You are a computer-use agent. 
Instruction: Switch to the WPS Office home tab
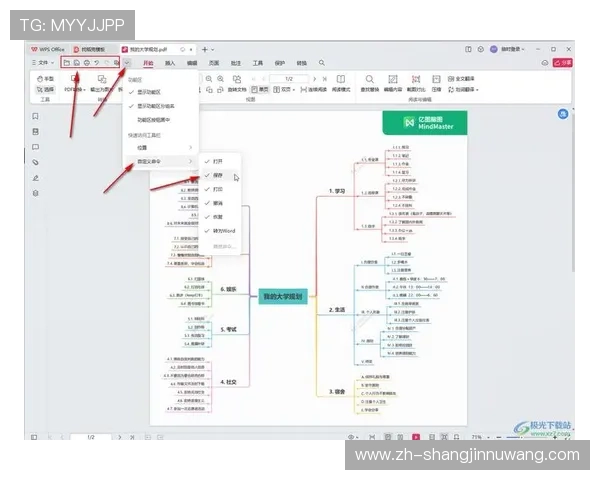click(x=48, y=49)
